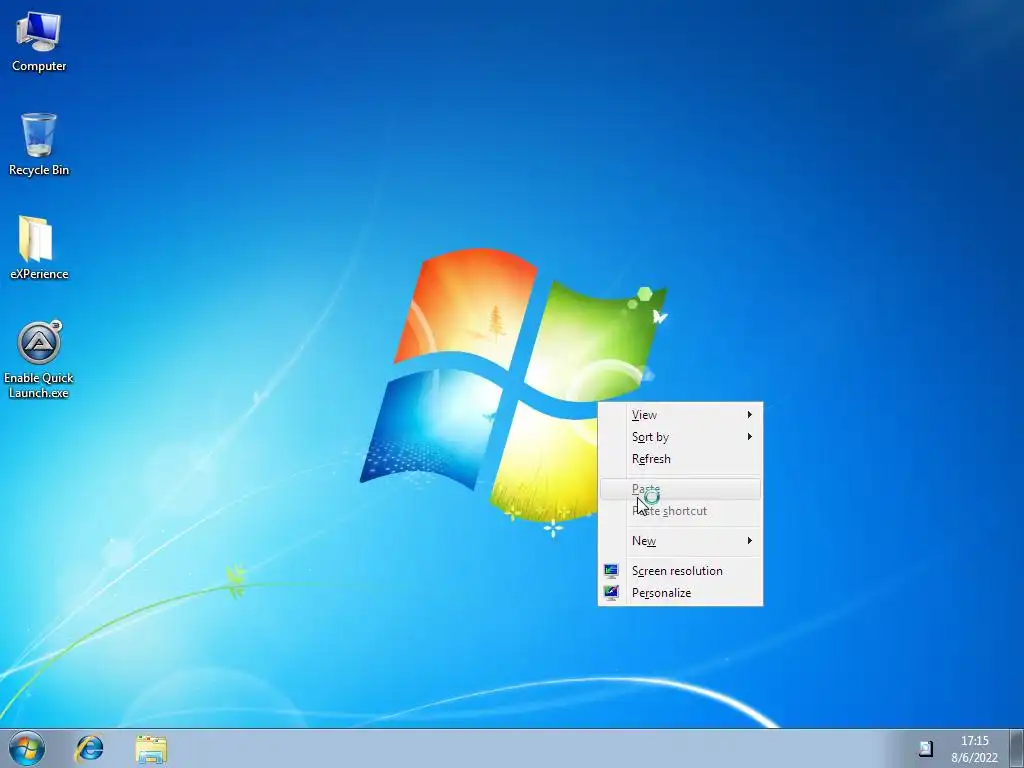The height and width of the screenshot is (768, 1024).
Task: Expand the View submenu
Action: tap(680, 415)
